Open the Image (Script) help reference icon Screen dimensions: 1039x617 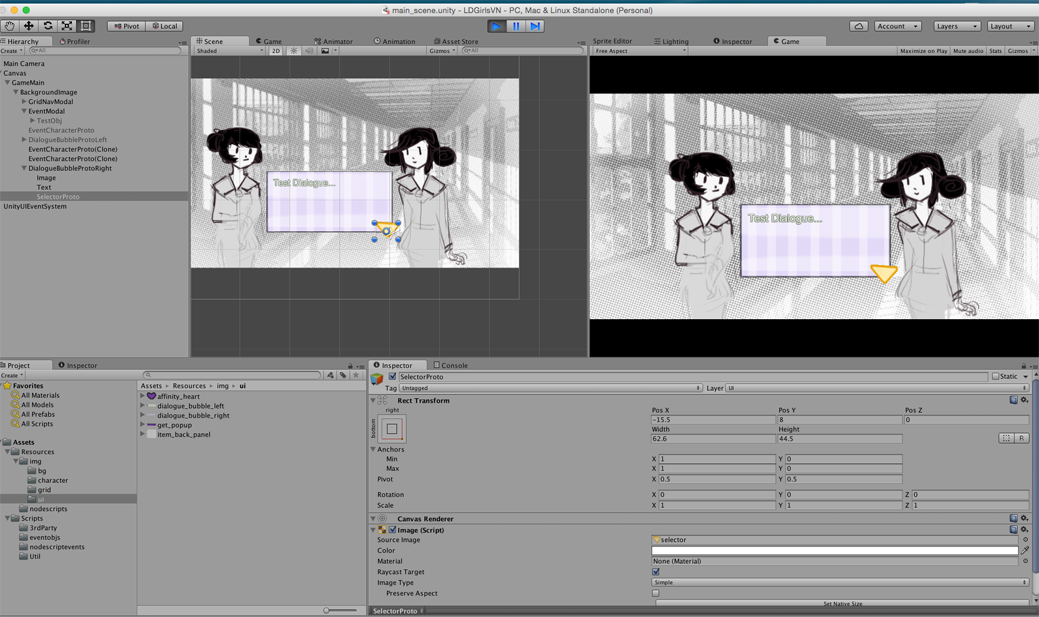point(1013,530)
